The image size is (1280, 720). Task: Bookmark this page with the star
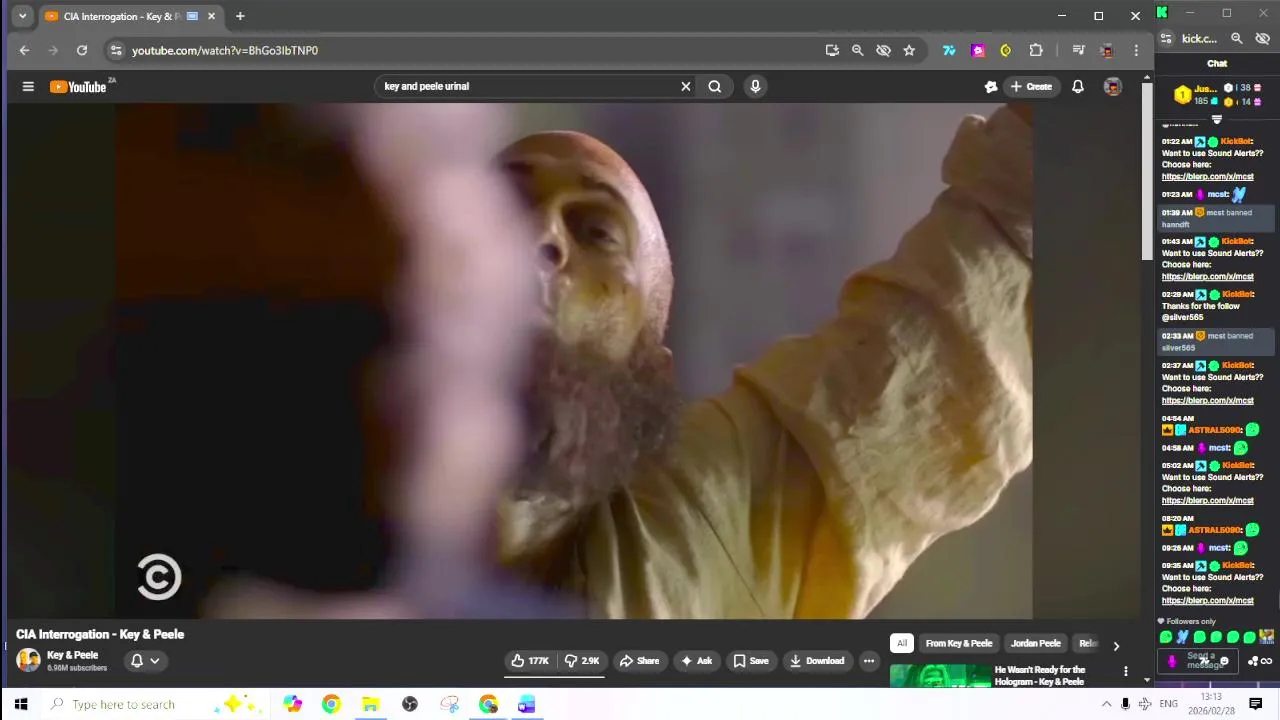[909, 50]
